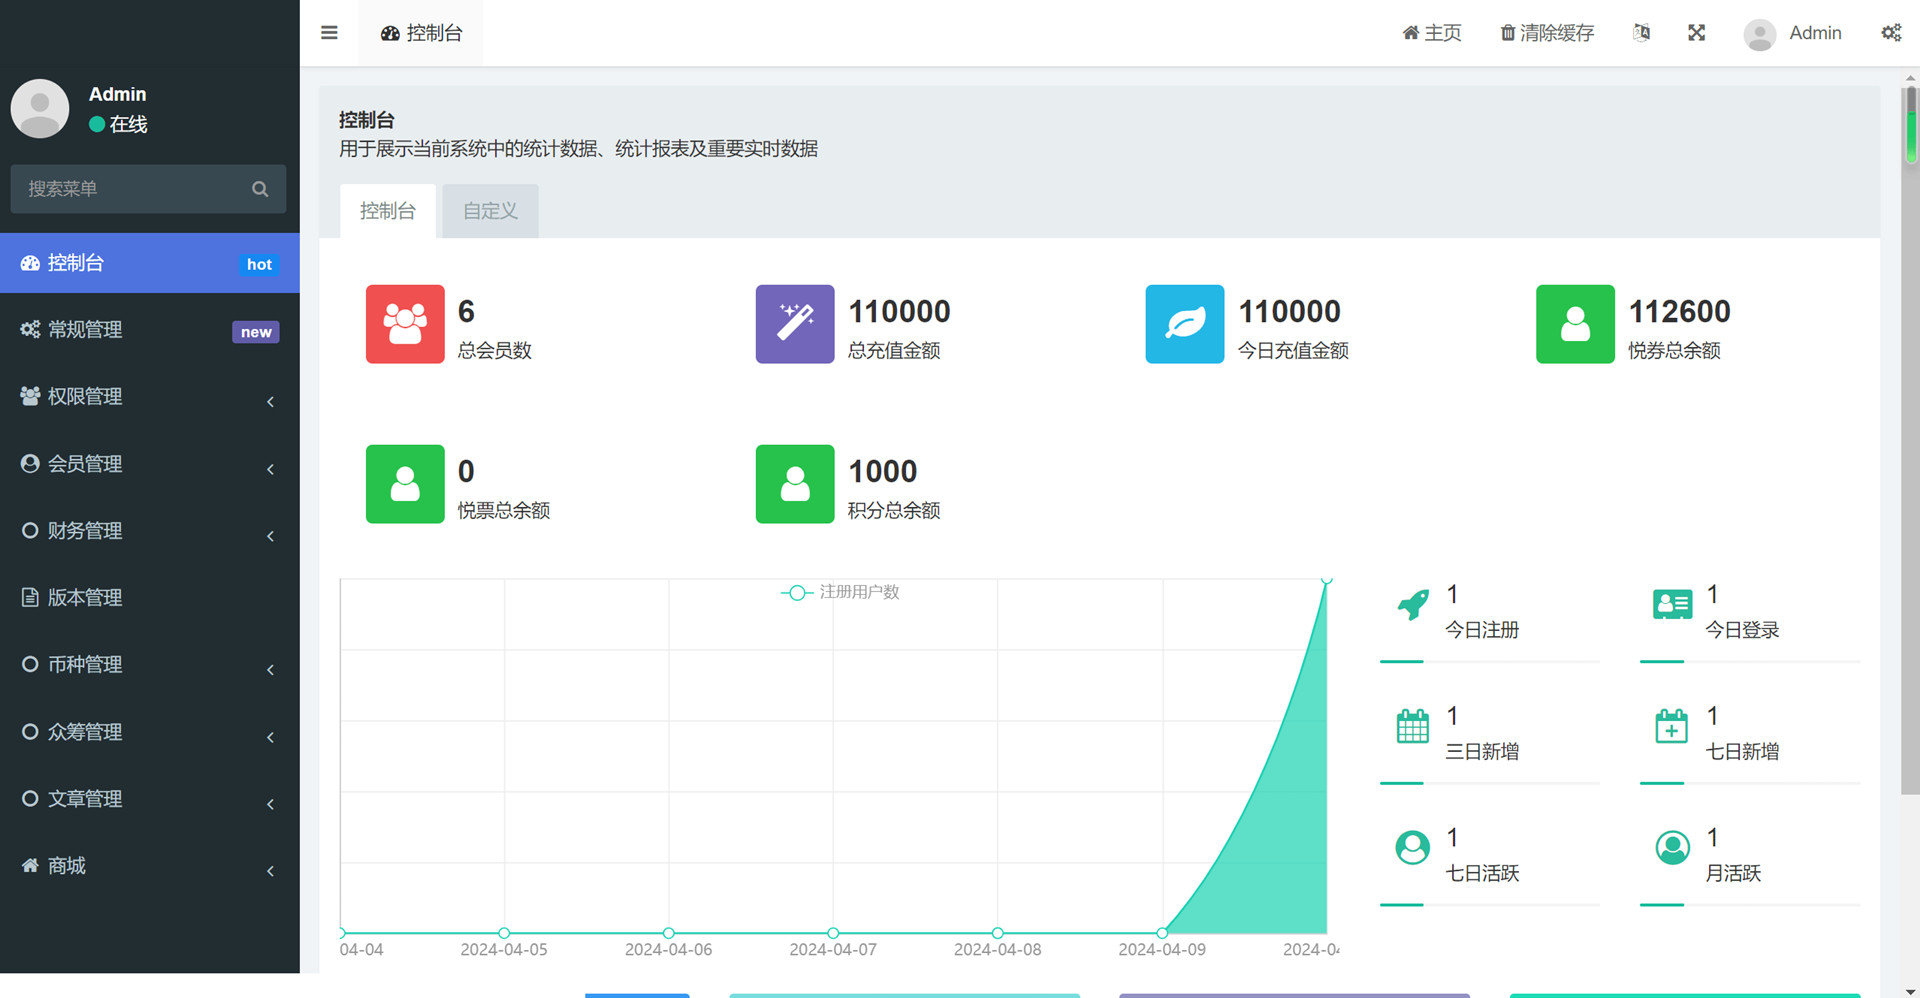Open the settings gears icon at top right
This screenshot has height=998, width=1920.
(1891, 33)
